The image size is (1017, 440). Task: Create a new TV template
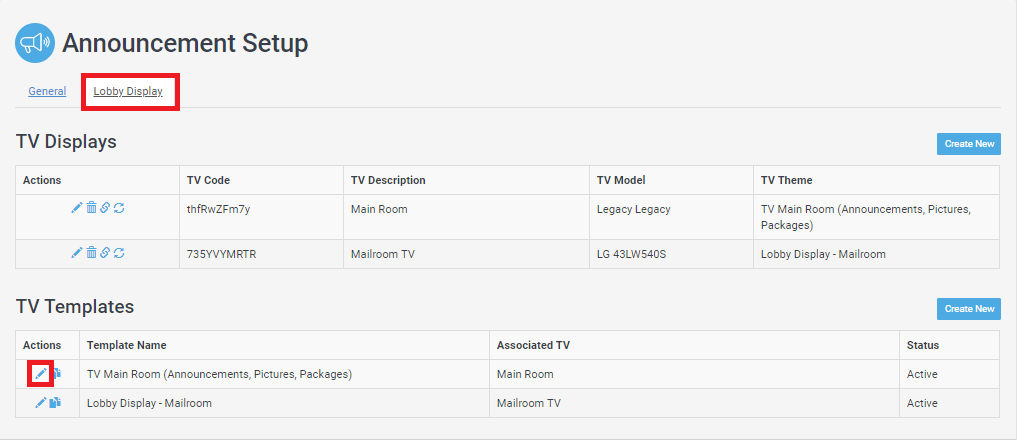(969, 309)
